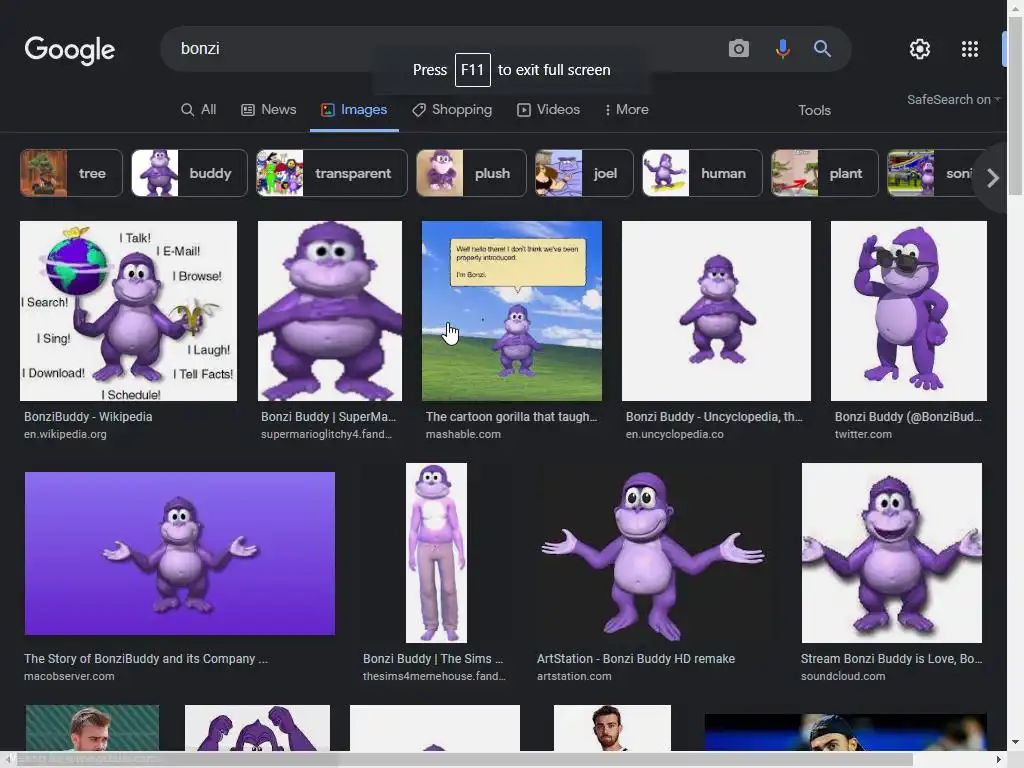Screen dimensions: 1024x768
Task: Start voice search with the microphone icon
Action: tap(782, 48)
